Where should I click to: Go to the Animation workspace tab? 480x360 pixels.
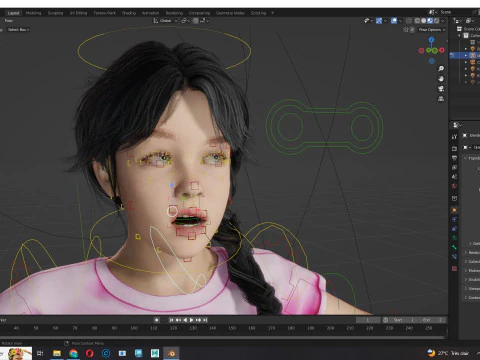pos(150,13)
